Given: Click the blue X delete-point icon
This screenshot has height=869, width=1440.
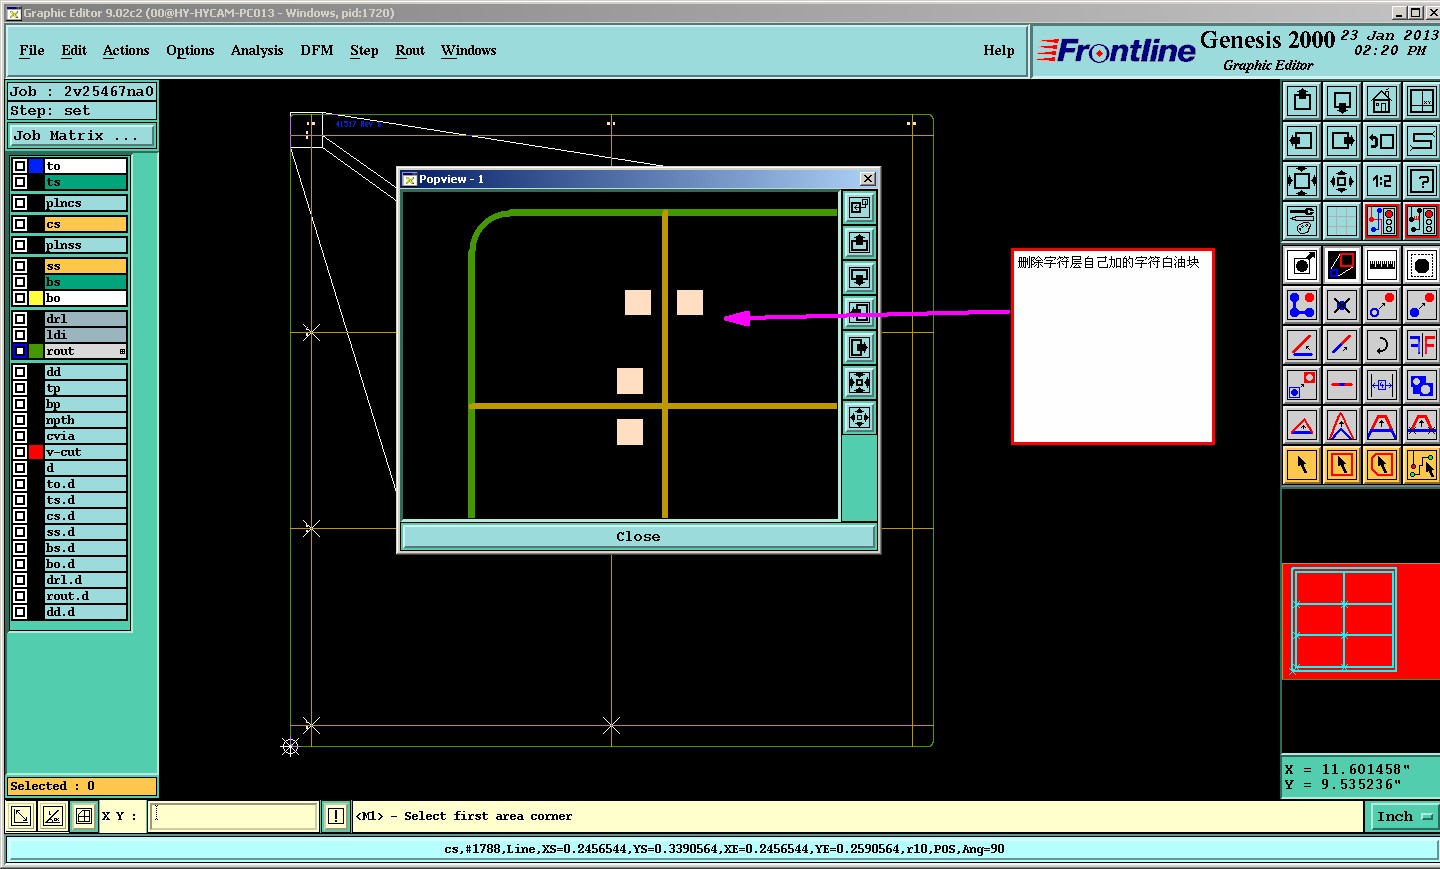Looking at the screenshot, I should pyautogui.click(x=1342, y=305).
